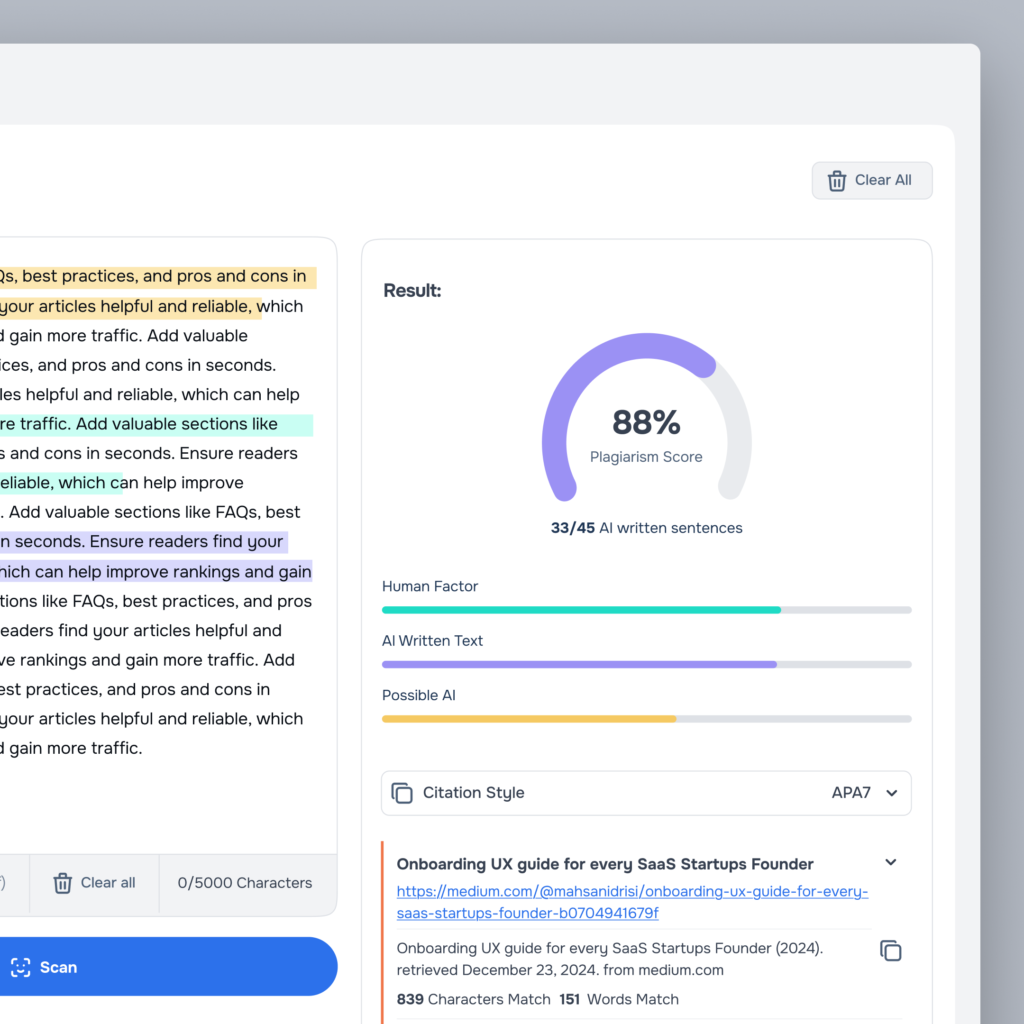This screenshot has width=1024, height=1024.
Task: Click '839 Characters Match' text
Action: point(473,999)
